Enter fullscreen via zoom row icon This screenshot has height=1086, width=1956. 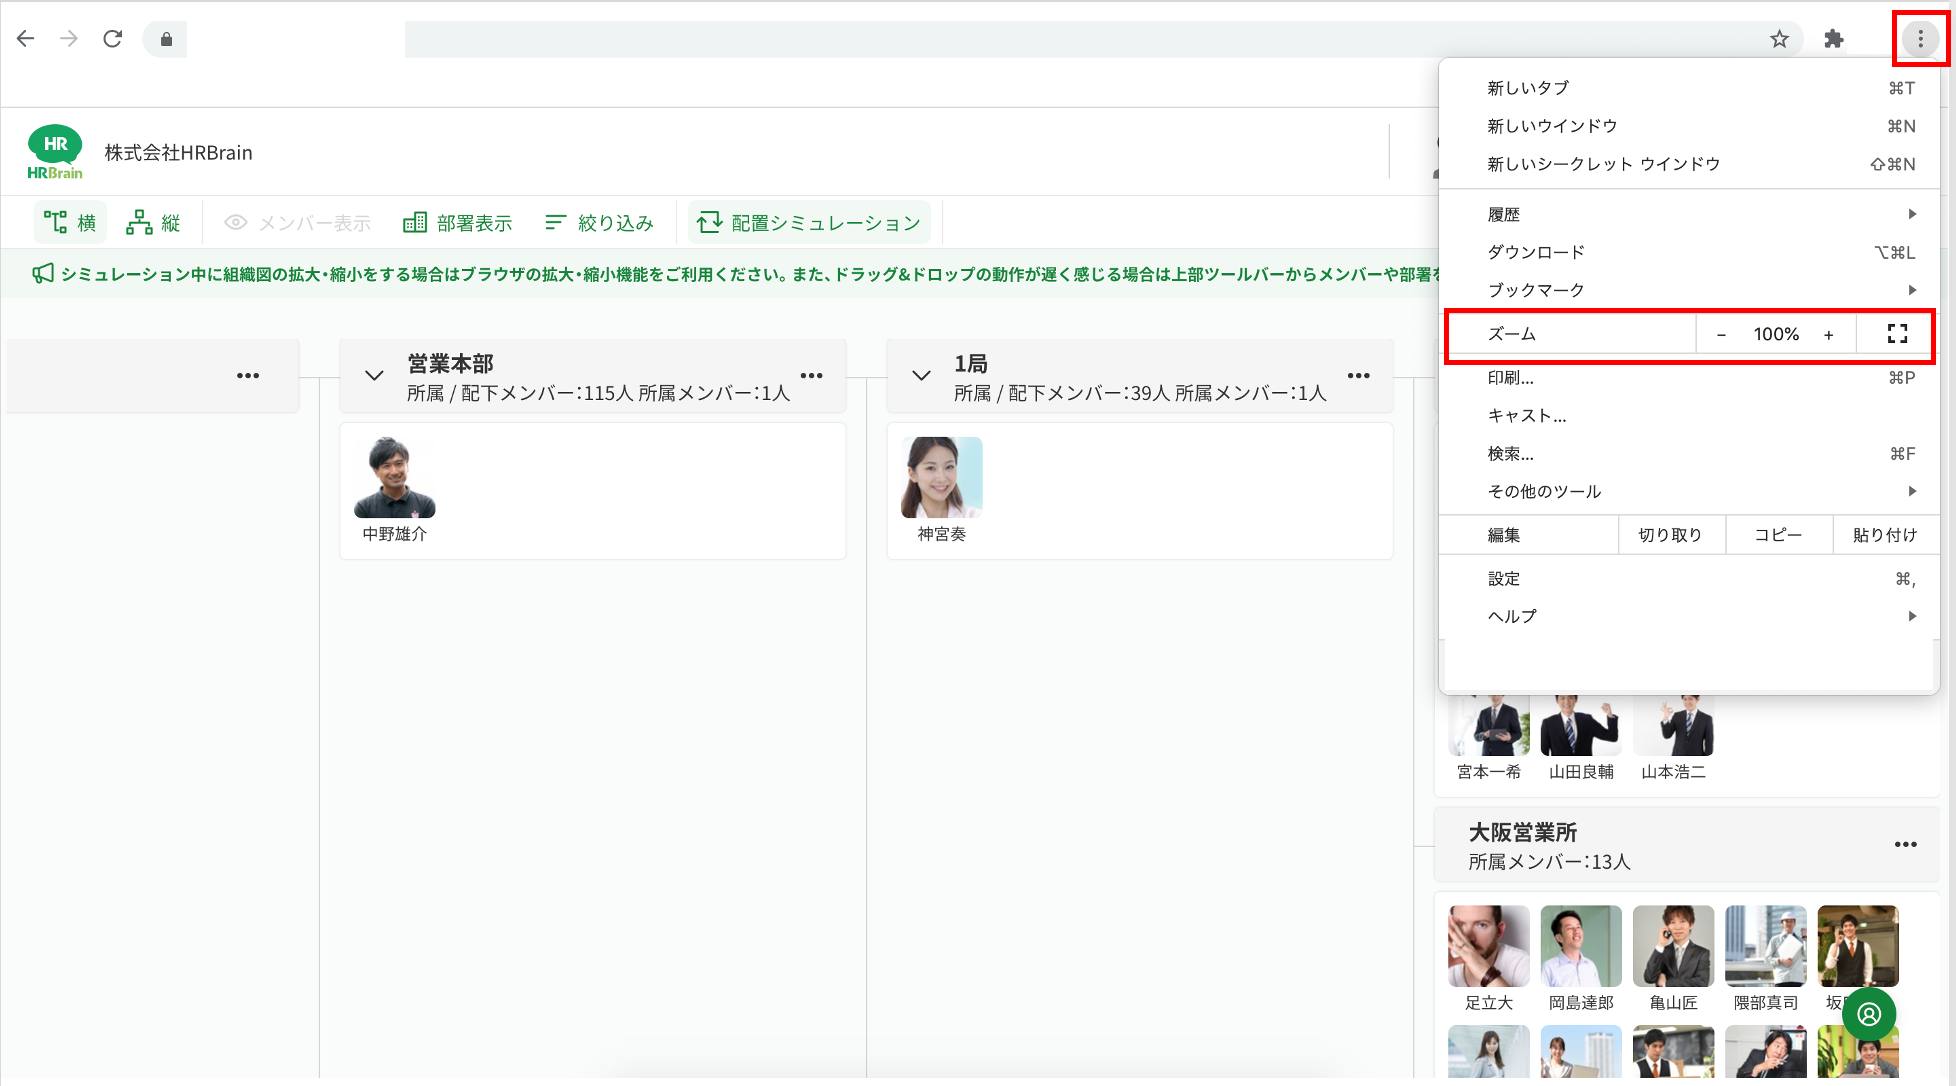[1897, 334]
